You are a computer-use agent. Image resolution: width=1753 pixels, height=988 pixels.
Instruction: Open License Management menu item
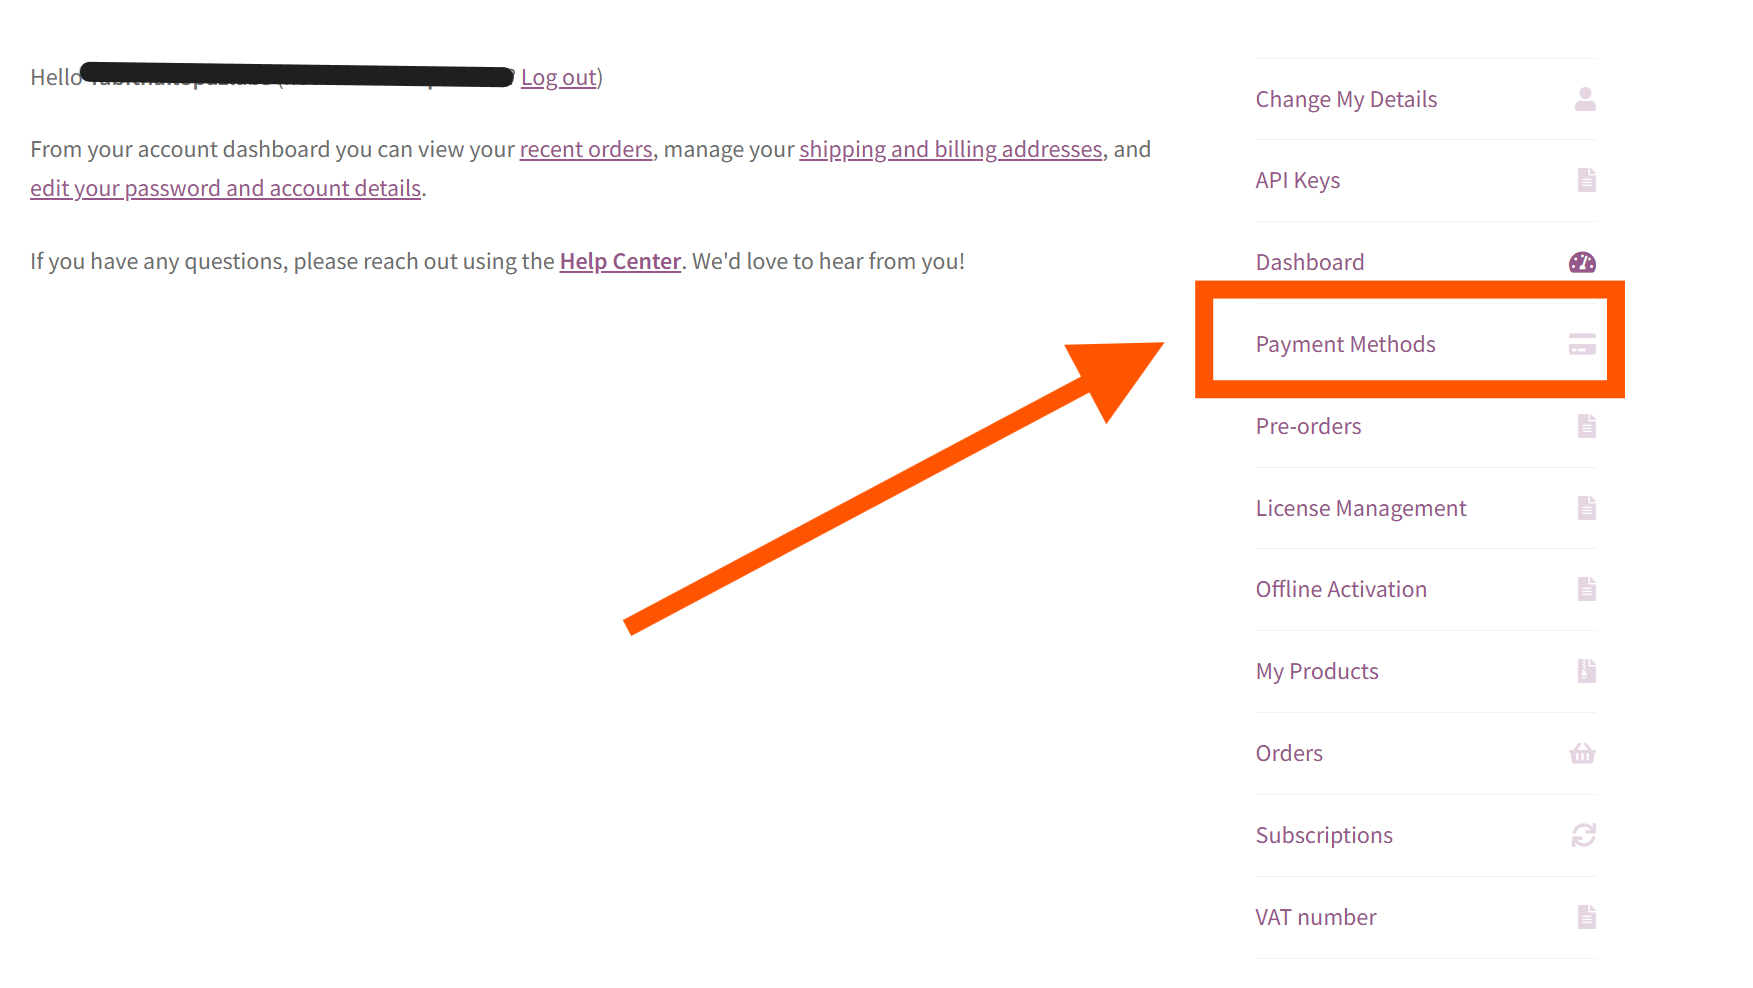[x=1361, y=508]
